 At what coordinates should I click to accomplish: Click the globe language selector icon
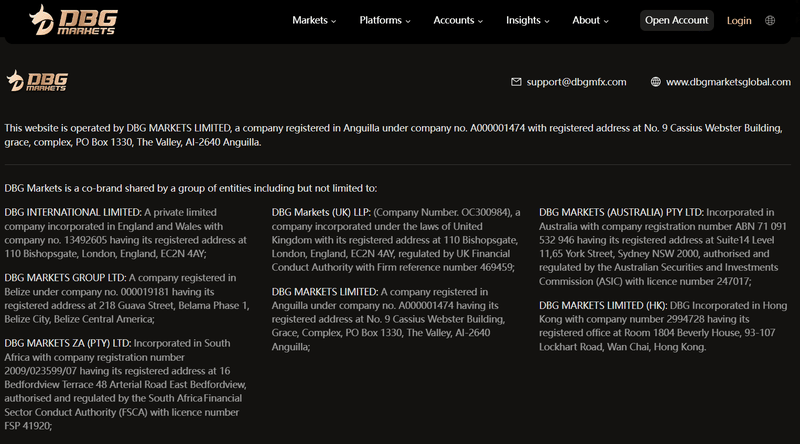[x=770, y=20]
